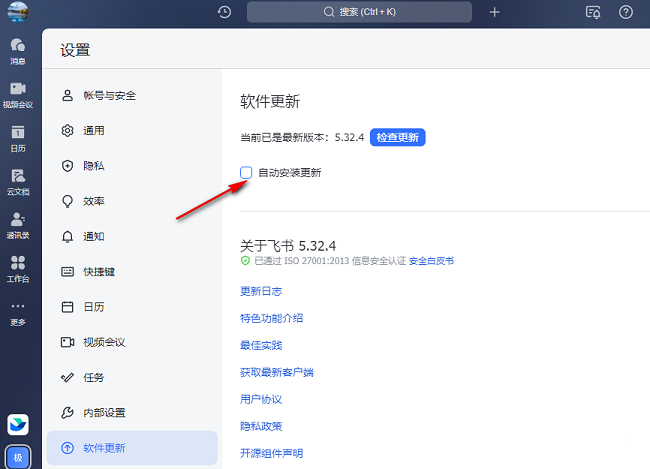This screenshot has height=469, width=650.
Task: Click the search box at top
Action: [360, 12]
